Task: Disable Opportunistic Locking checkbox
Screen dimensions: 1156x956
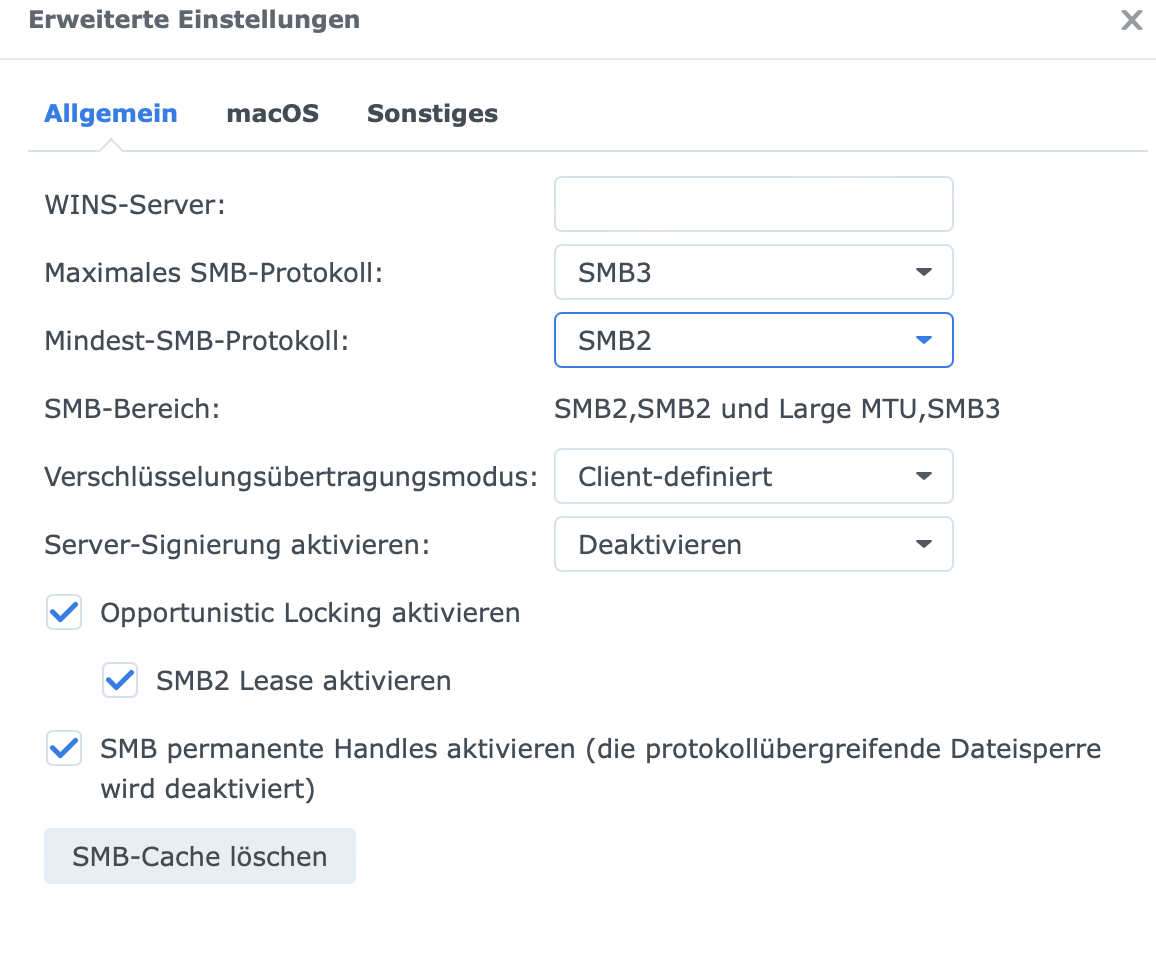Action: point(64,612)
